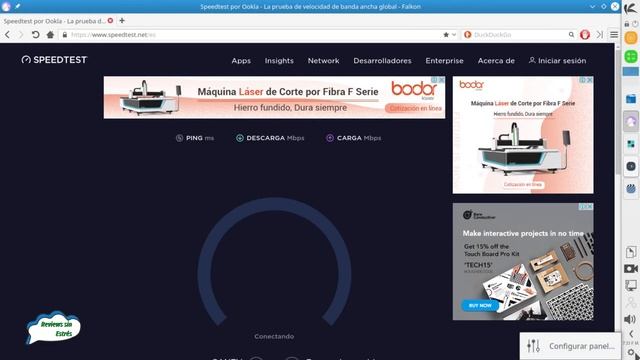Click the clapperboard video app icon in panel

click(x=631, y=189)
